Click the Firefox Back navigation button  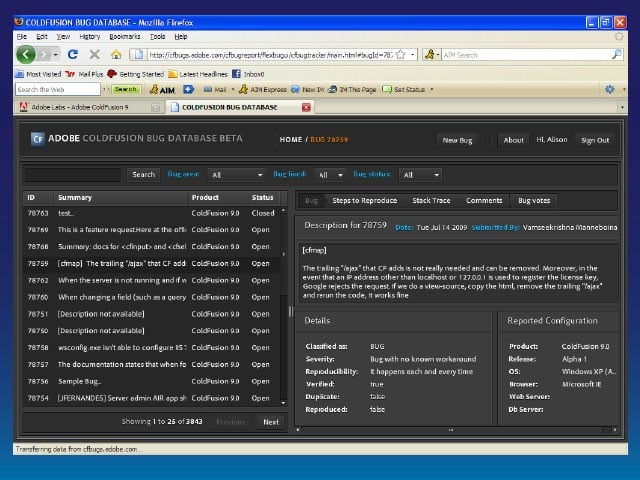point(26,54)
